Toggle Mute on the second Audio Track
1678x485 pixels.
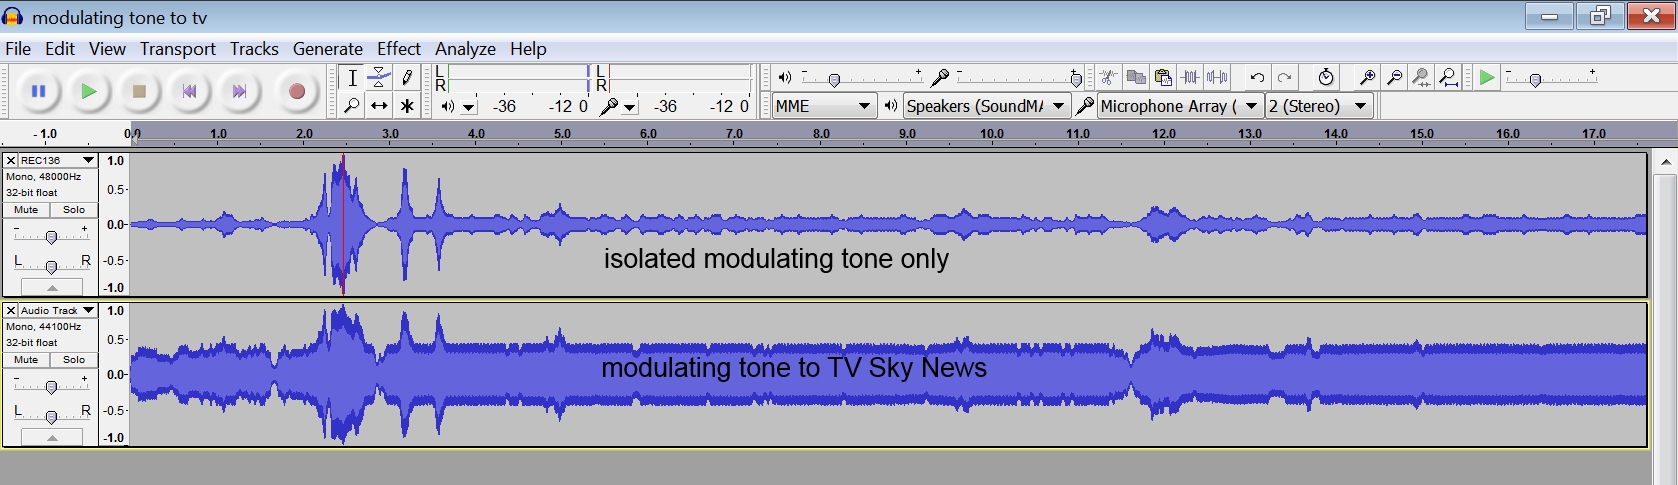pyautogui.click(x=26, y=360)
